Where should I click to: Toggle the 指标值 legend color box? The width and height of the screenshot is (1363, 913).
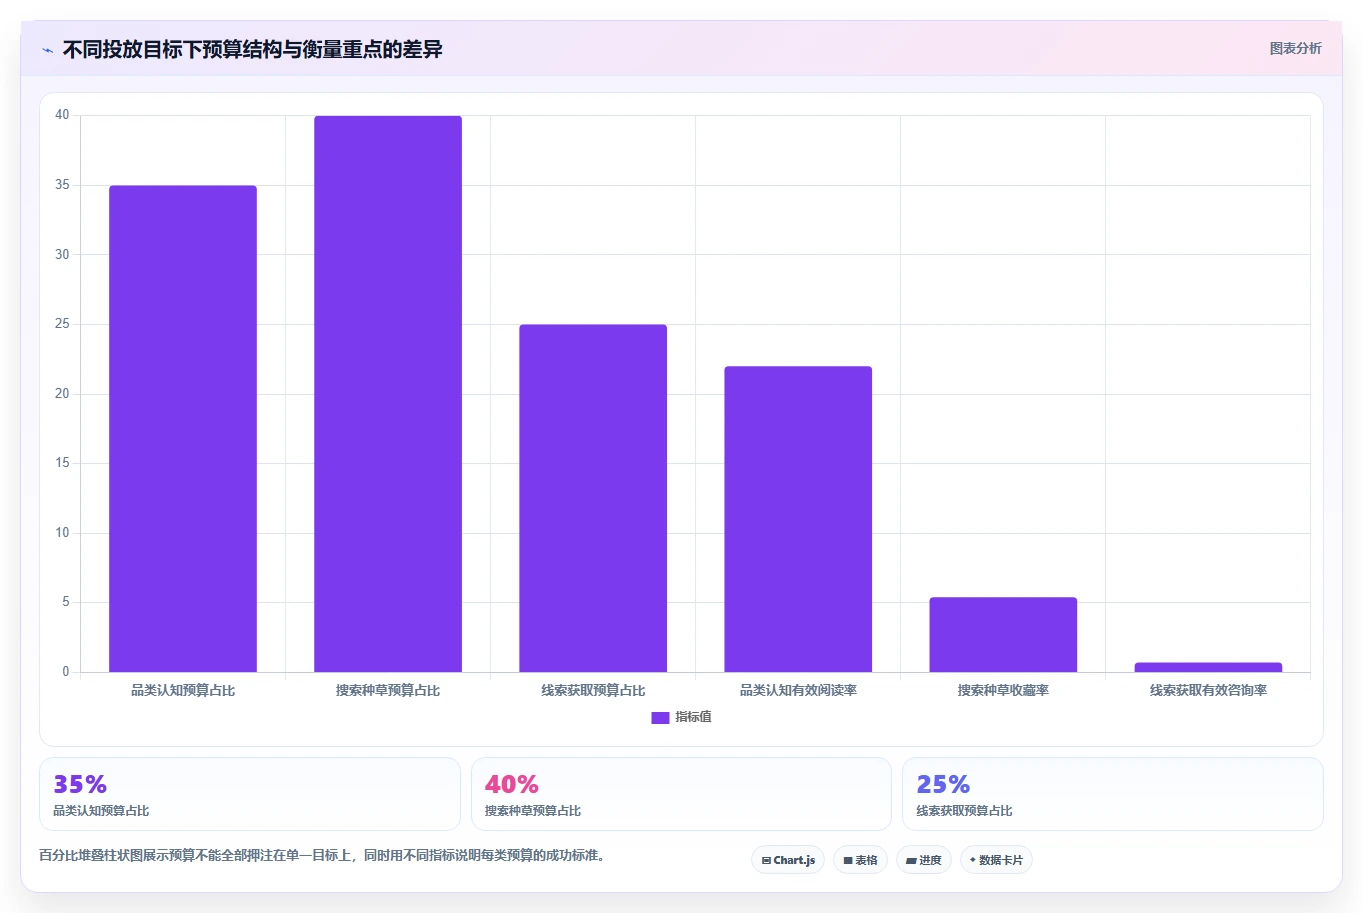coord(660,718)
